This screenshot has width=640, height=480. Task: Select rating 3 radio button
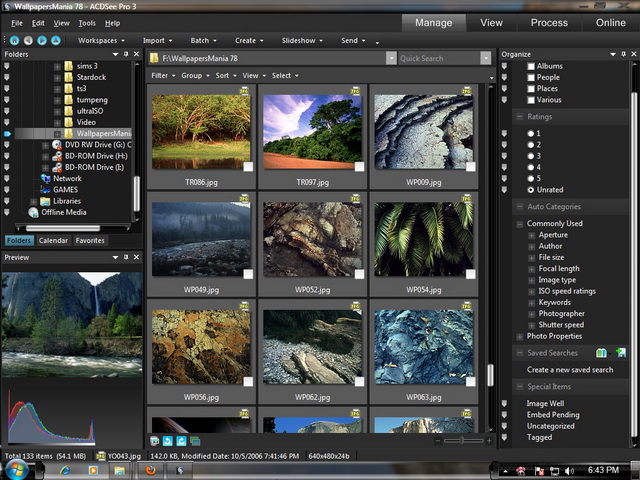pos(531,156)
